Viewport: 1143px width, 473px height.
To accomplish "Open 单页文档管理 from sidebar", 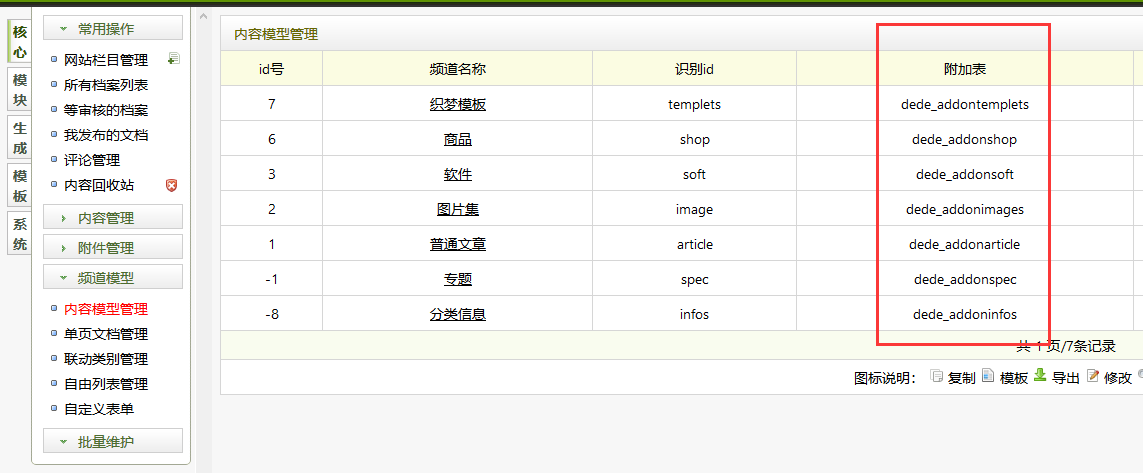I will click(105, 334).
